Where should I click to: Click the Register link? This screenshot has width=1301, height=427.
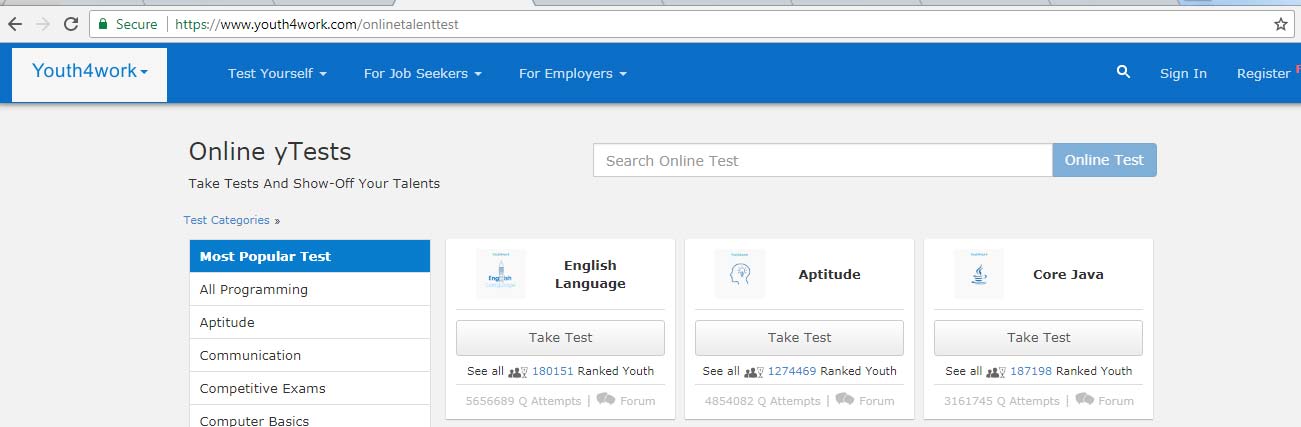coord(1264,73)
